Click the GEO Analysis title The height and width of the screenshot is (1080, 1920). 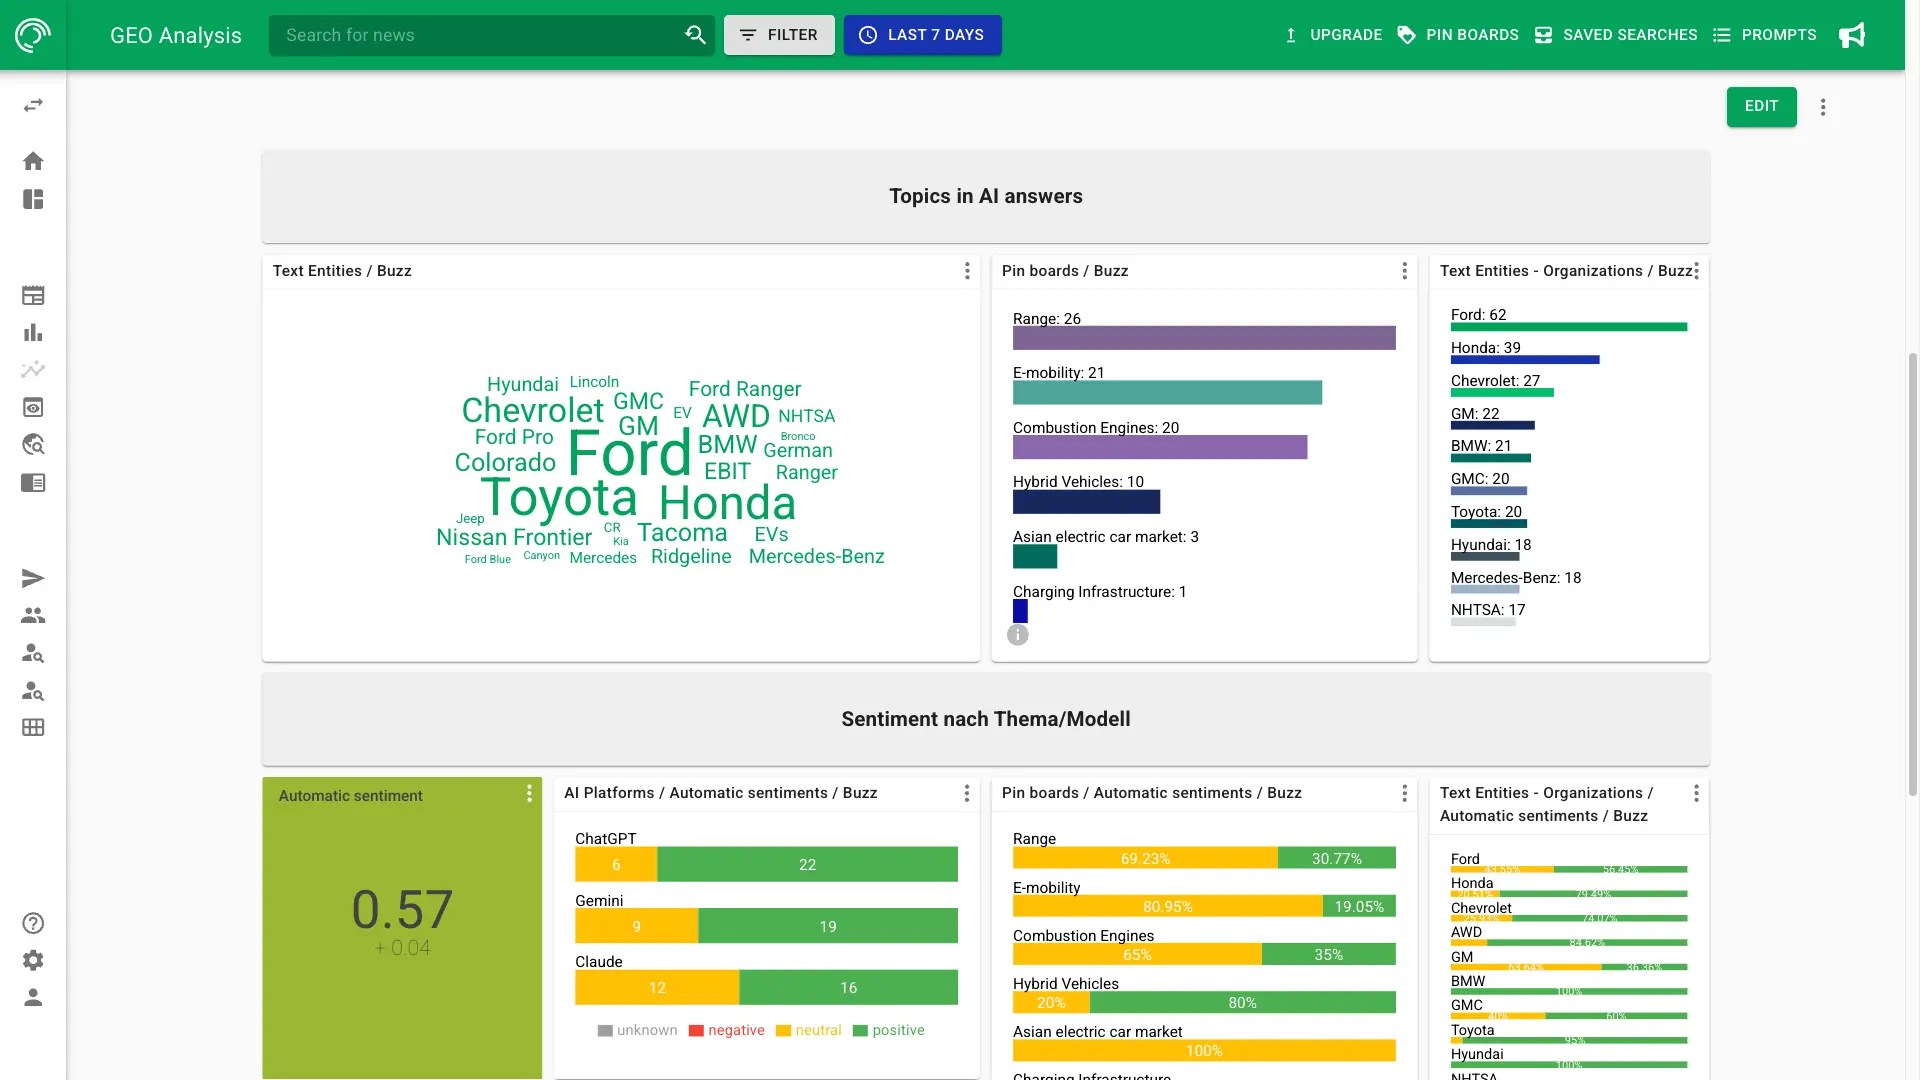click(x=176, y=35)
